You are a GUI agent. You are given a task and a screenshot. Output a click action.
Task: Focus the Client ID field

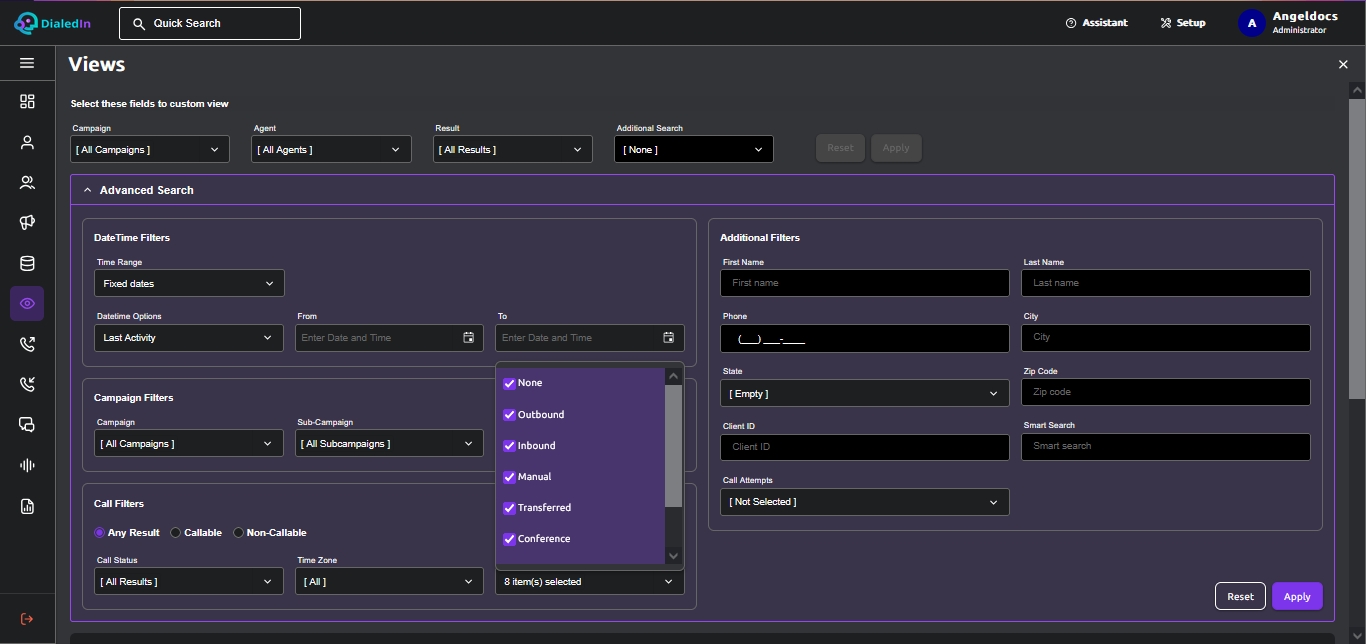(865, 447)
